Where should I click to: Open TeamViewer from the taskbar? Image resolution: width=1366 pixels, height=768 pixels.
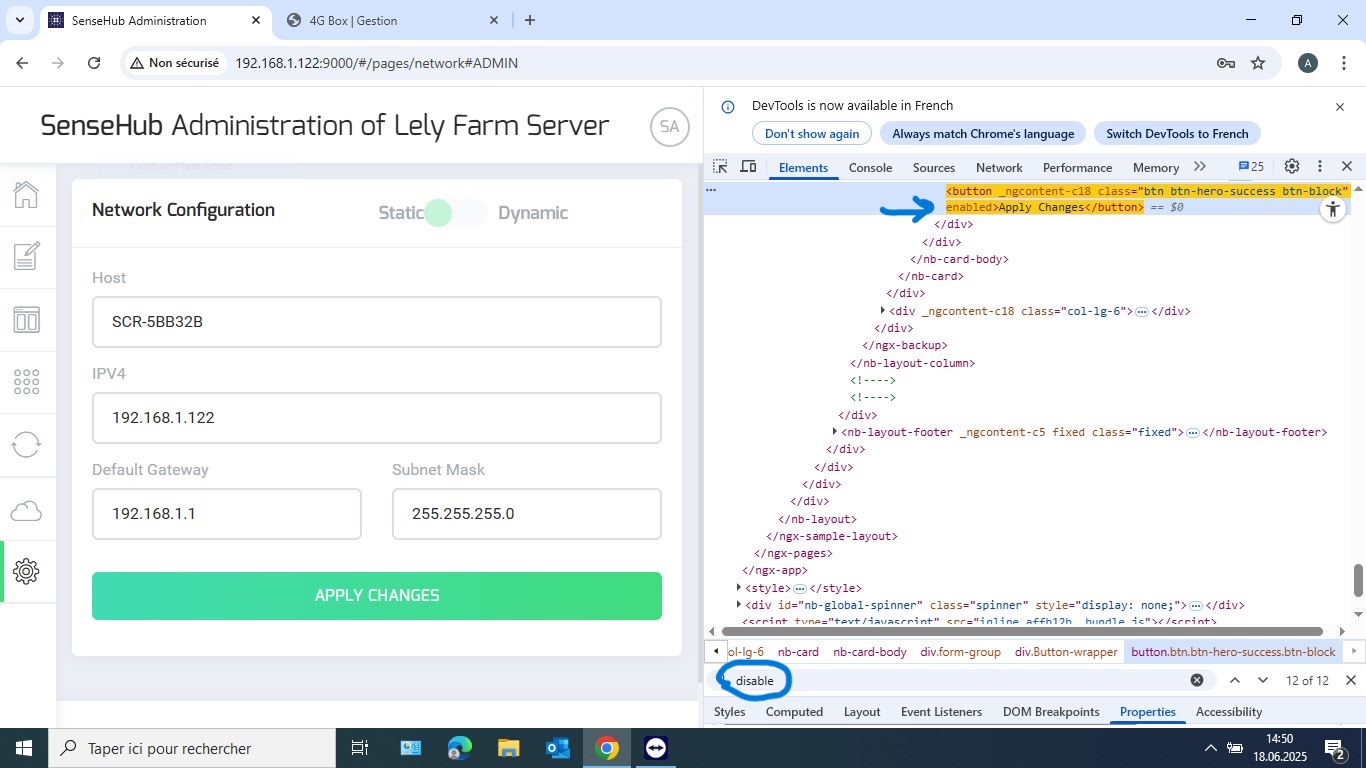(x=656, y=748)
